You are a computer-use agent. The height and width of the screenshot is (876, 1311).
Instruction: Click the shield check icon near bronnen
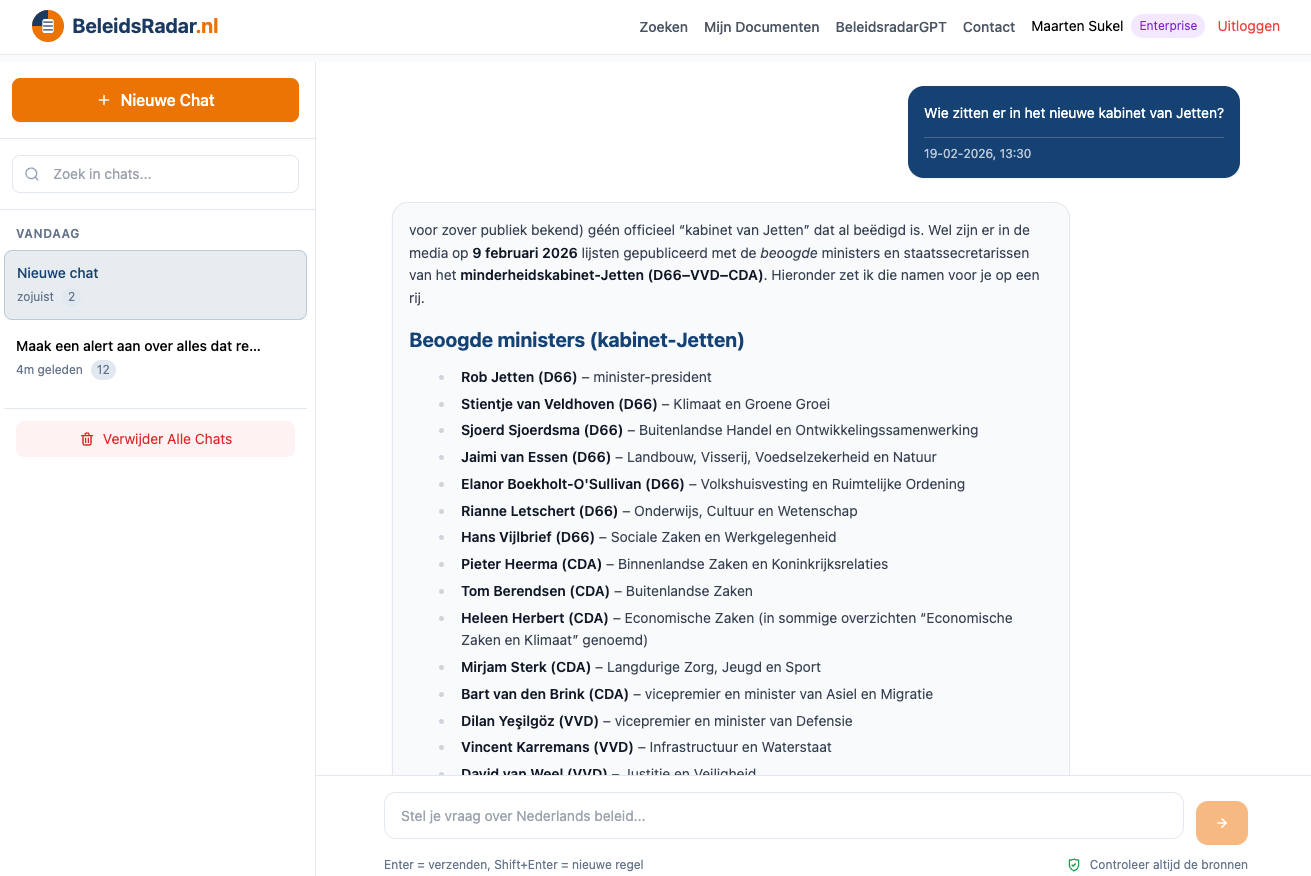tap(1074, 865)
